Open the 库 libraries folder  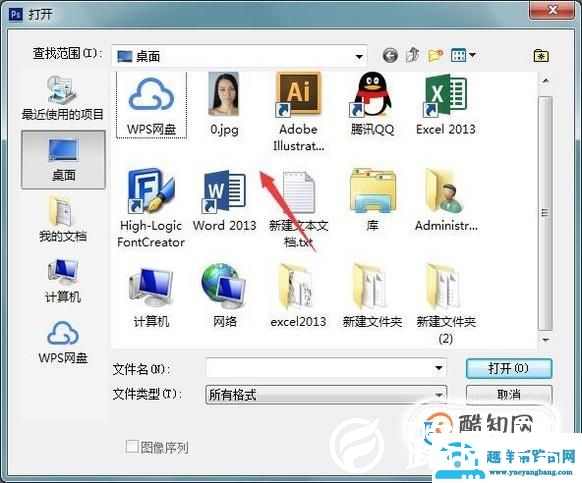pyautogui.click(x=372, y=200)
